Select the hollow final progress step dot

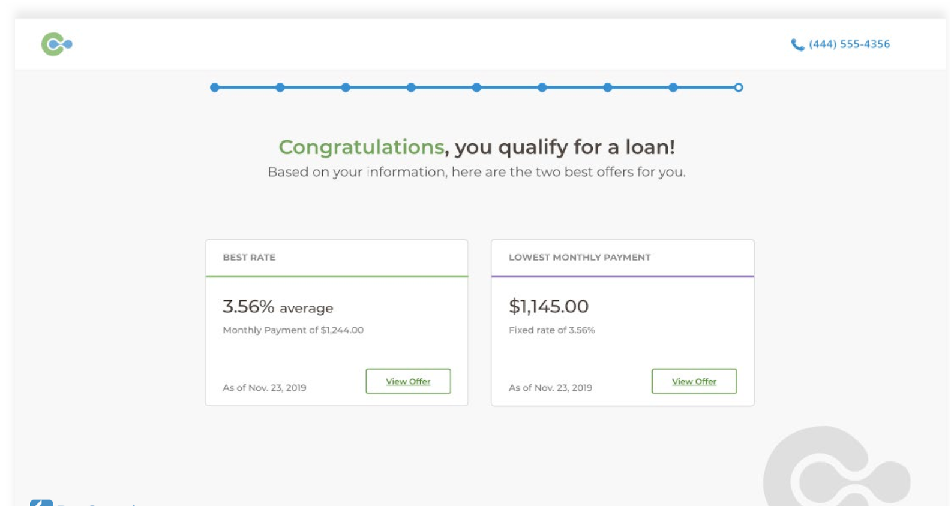click(738, 87)
